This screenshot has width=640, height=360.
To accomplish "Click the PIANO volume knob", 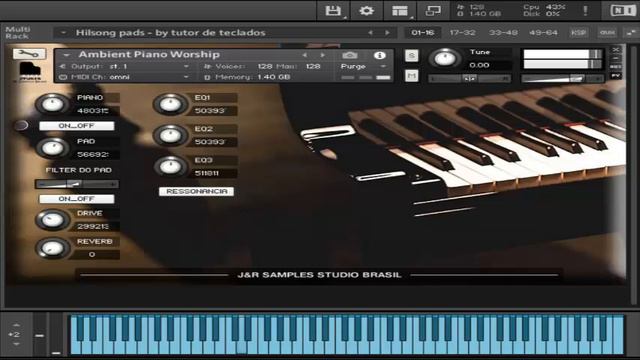I will pos(53,104).
